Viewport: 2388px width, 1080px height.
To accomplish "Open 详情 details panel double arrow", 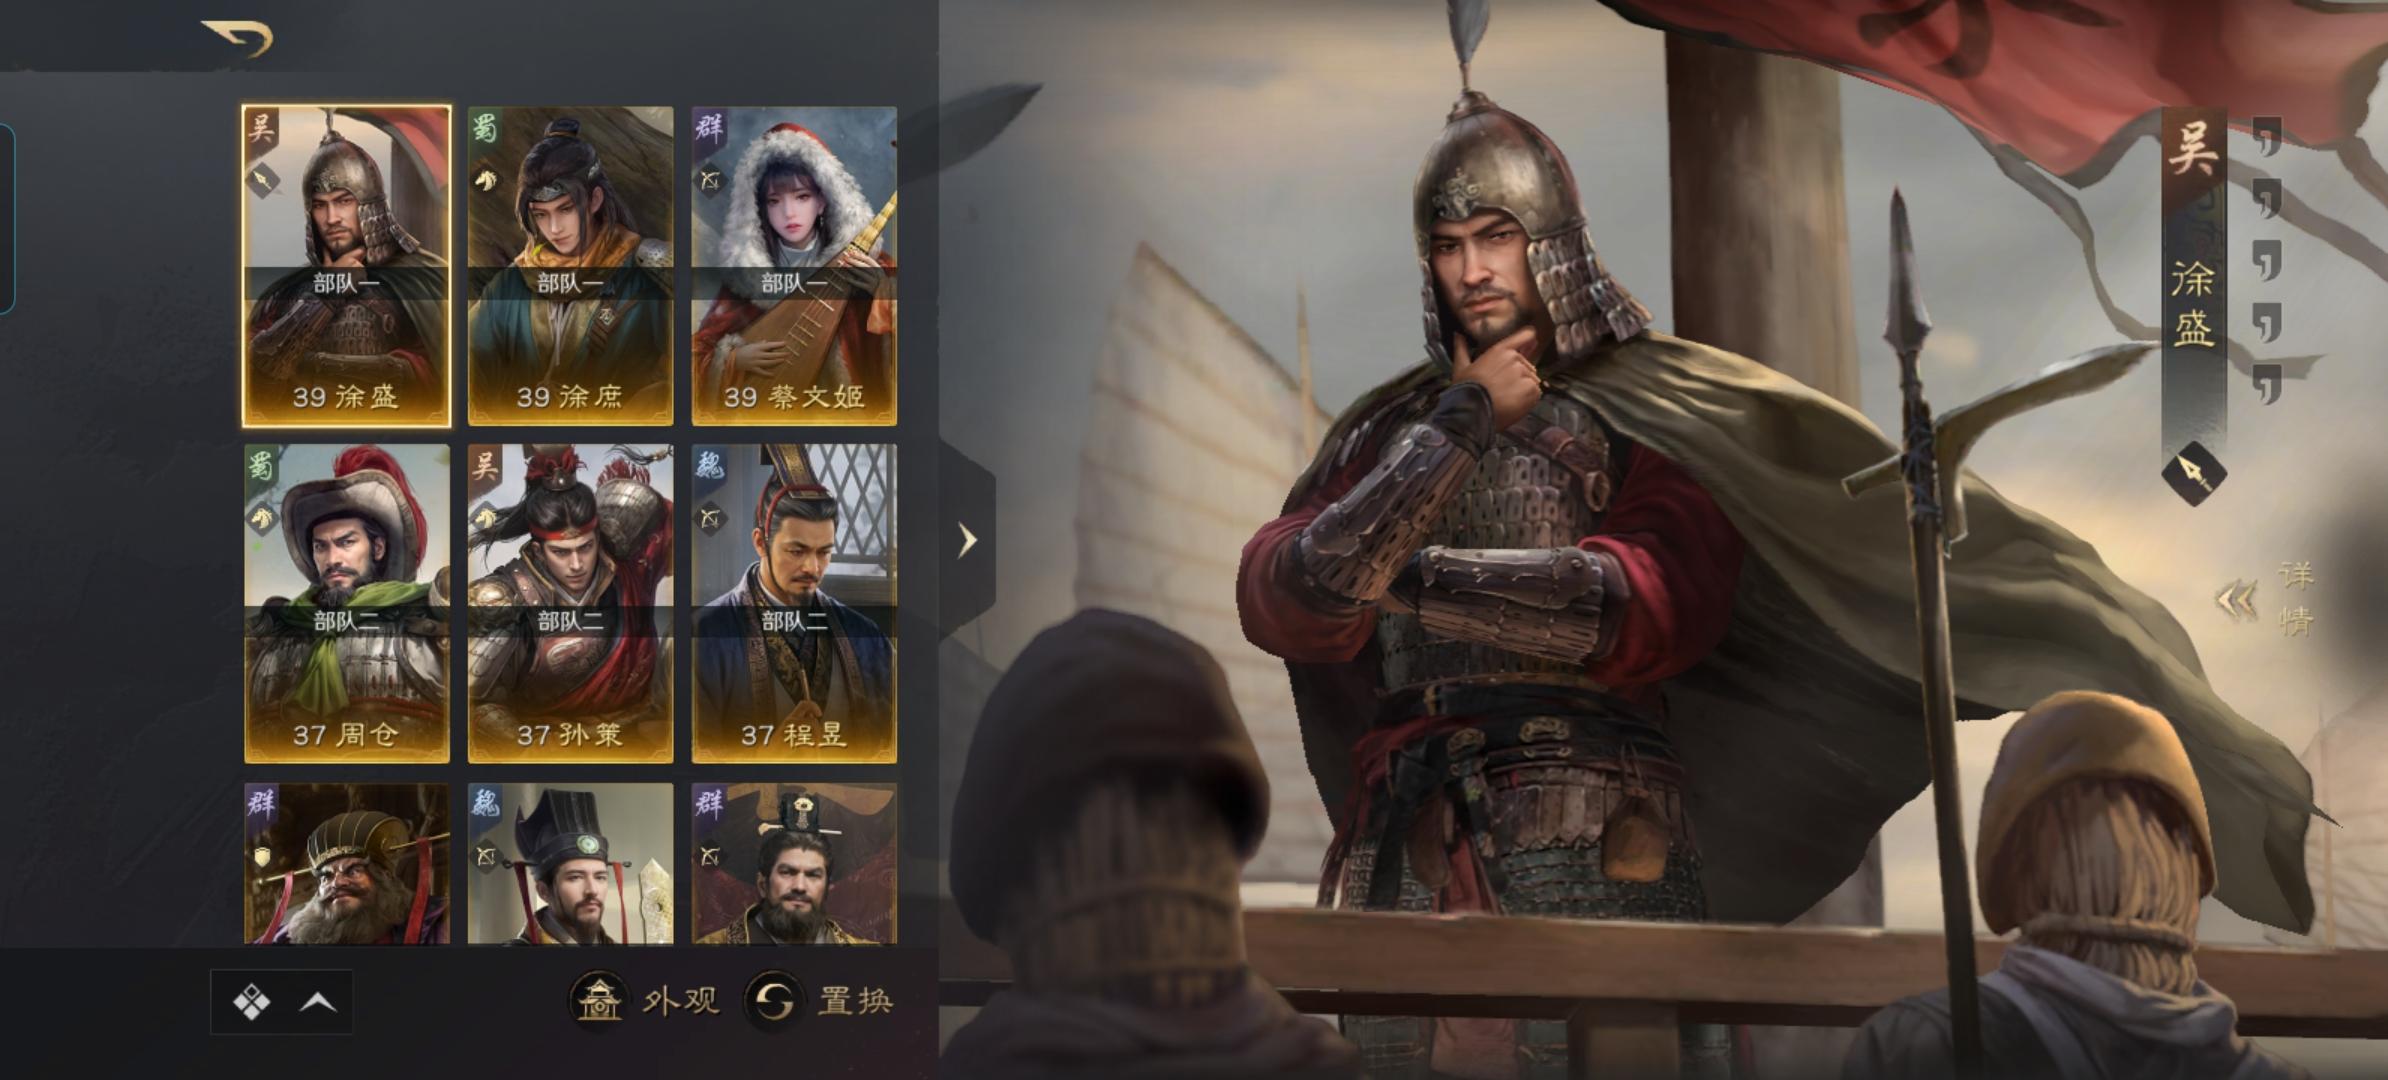I will point(2238,600).
